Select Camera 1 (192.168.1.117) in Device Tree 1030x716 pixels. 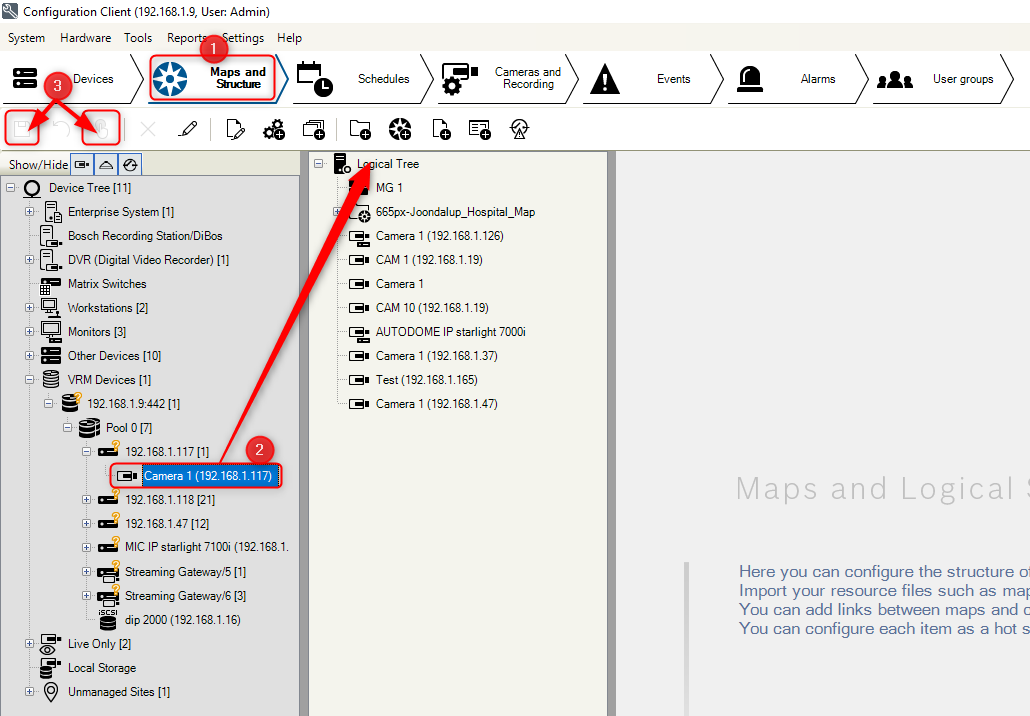[207, 476]
